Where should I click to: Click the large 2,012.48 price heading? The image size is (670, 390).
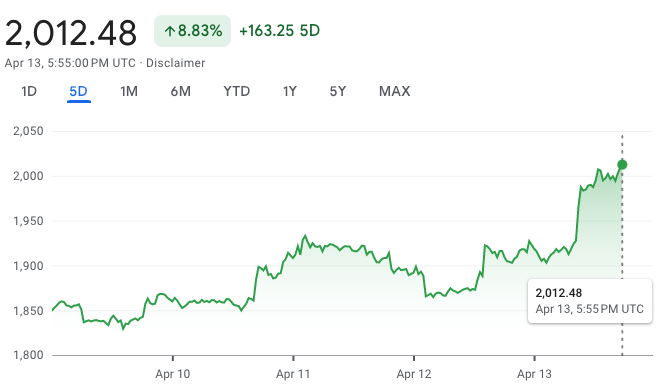pos(71,33)
